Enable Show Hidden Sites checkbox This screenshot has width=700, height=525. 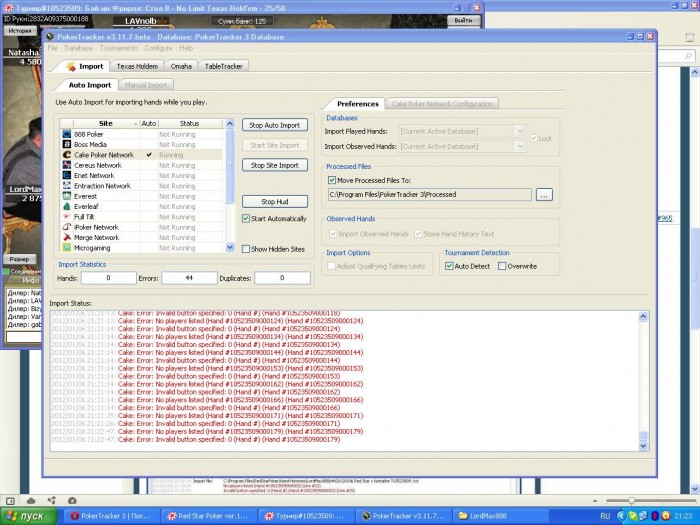tap(246, 249)
